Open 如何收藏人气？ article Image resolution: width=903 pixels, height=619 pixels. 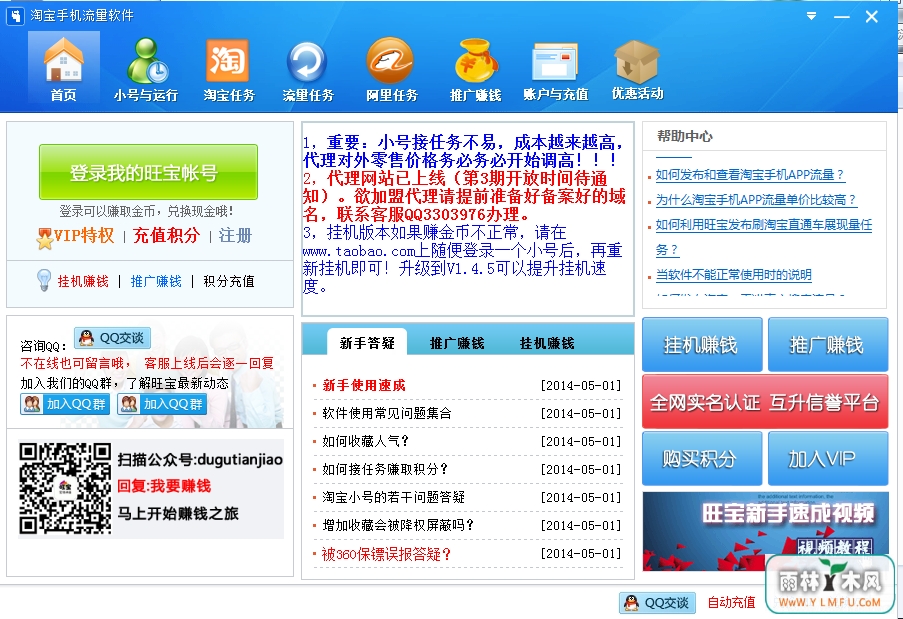pos(365,441)
